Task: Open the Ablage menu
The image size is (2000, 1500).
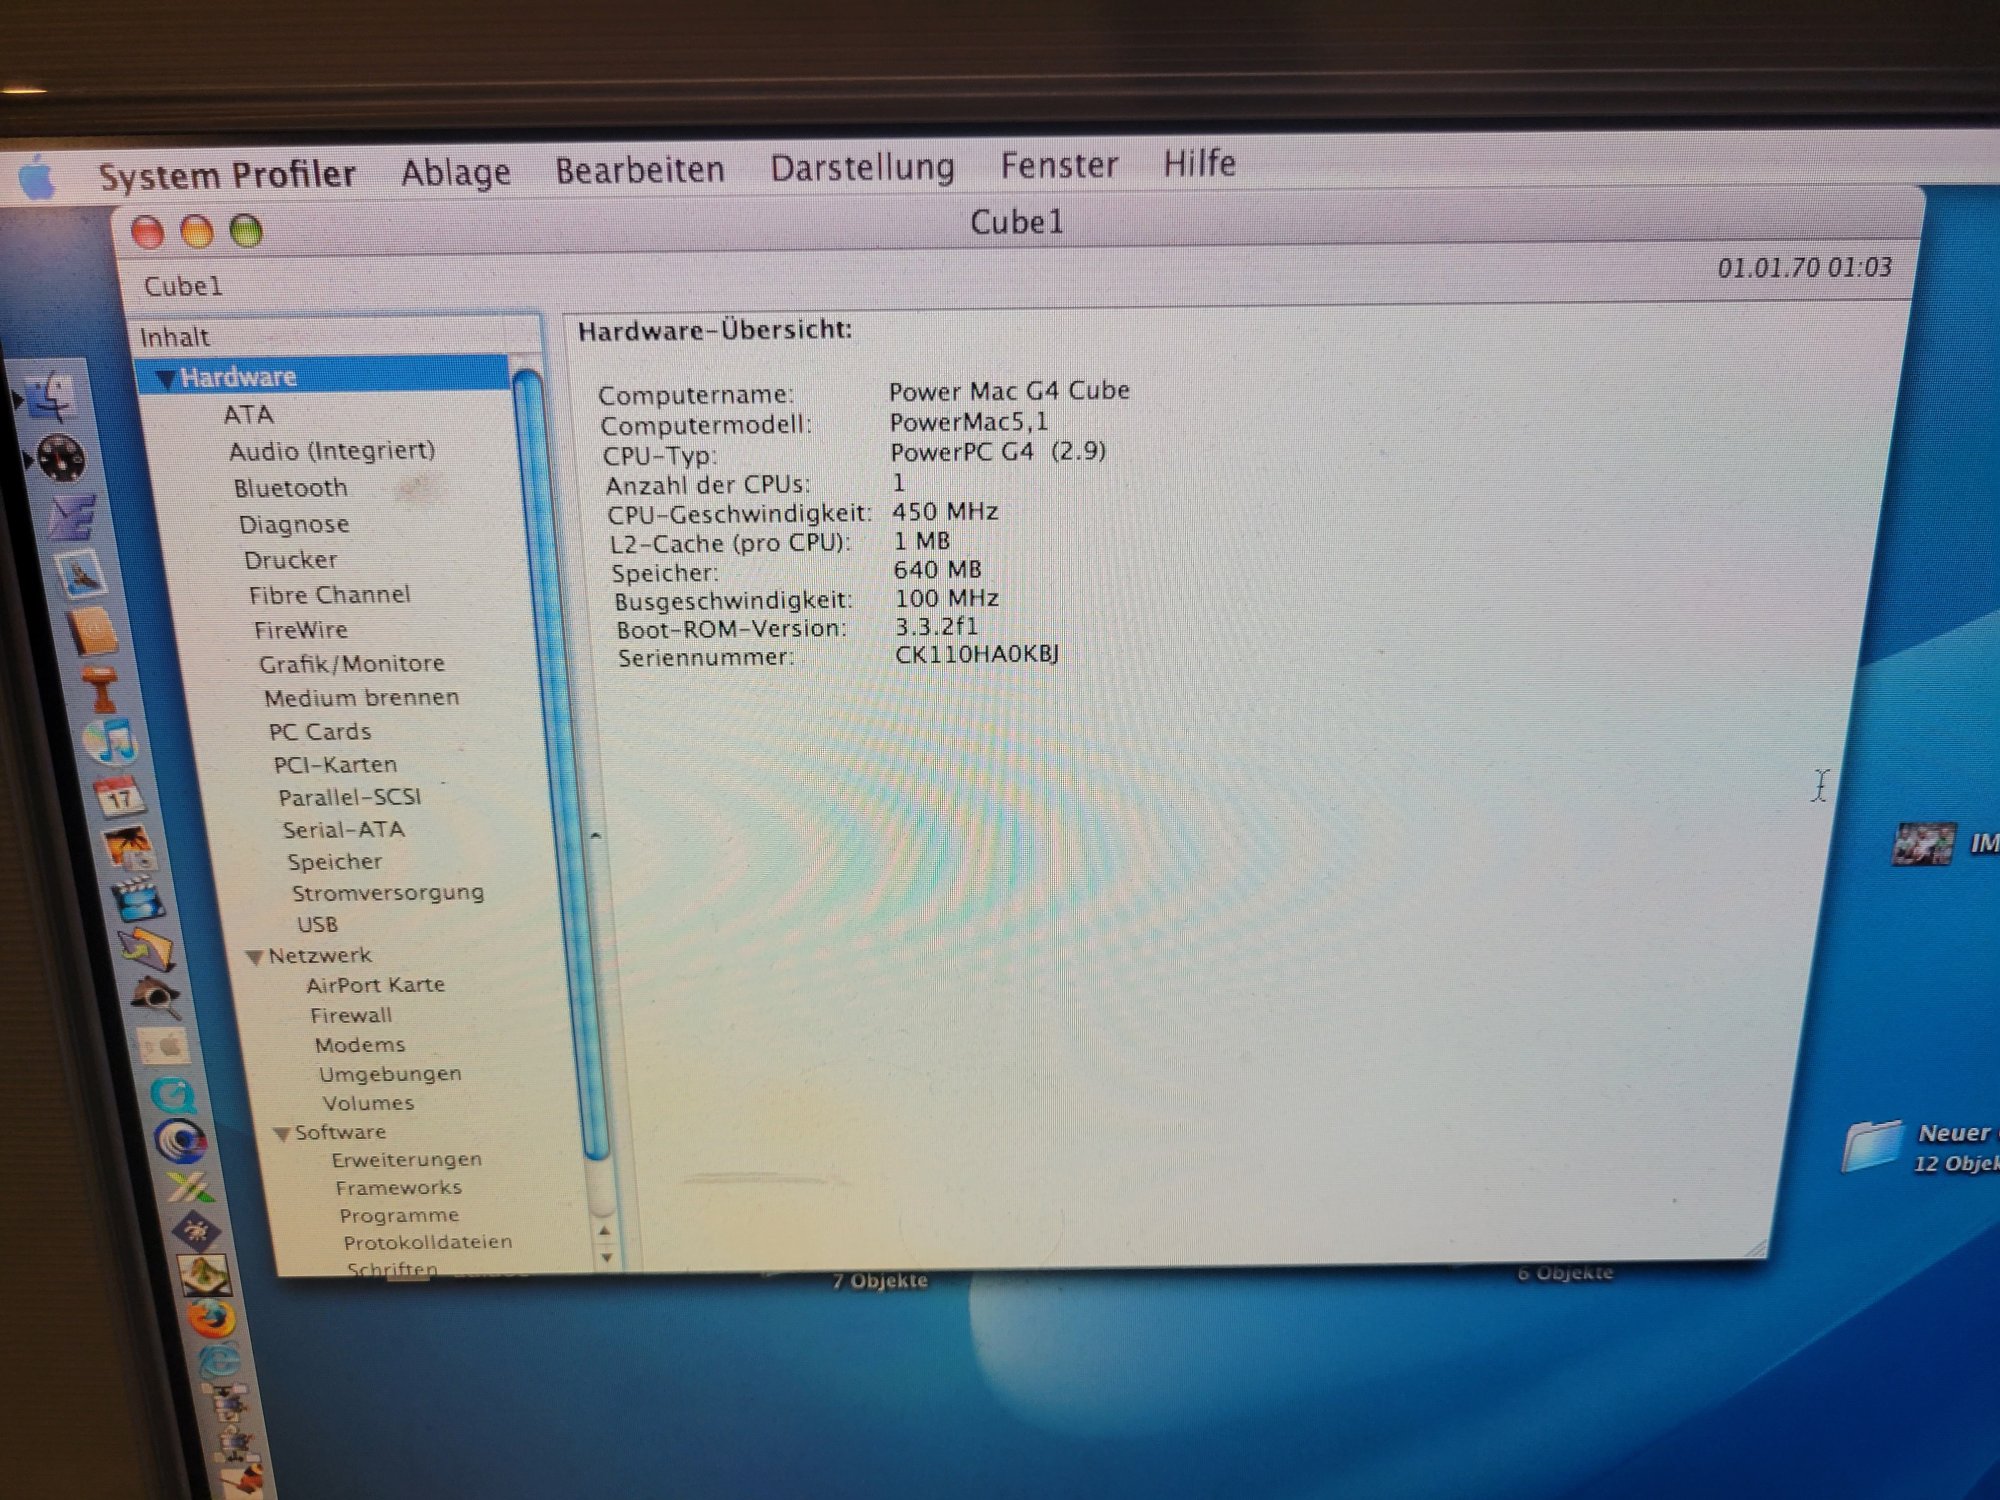Action: (455, 173)
